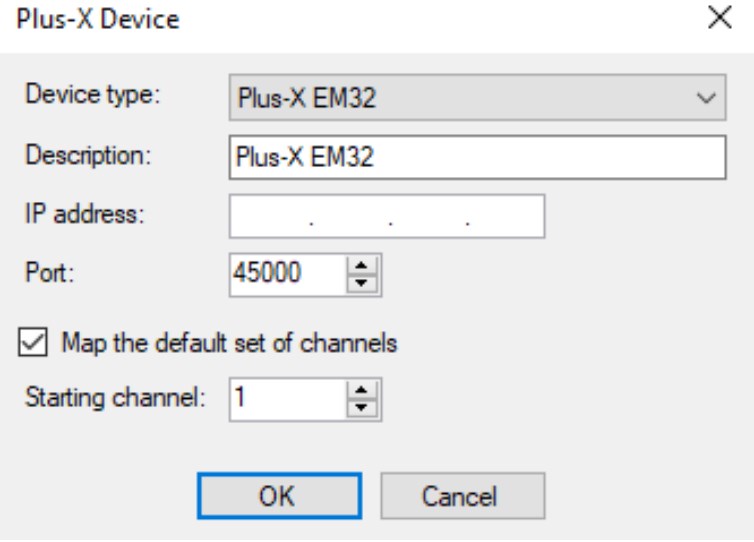
Task: Confirm the dialog with OK
Action: (279, 495)
